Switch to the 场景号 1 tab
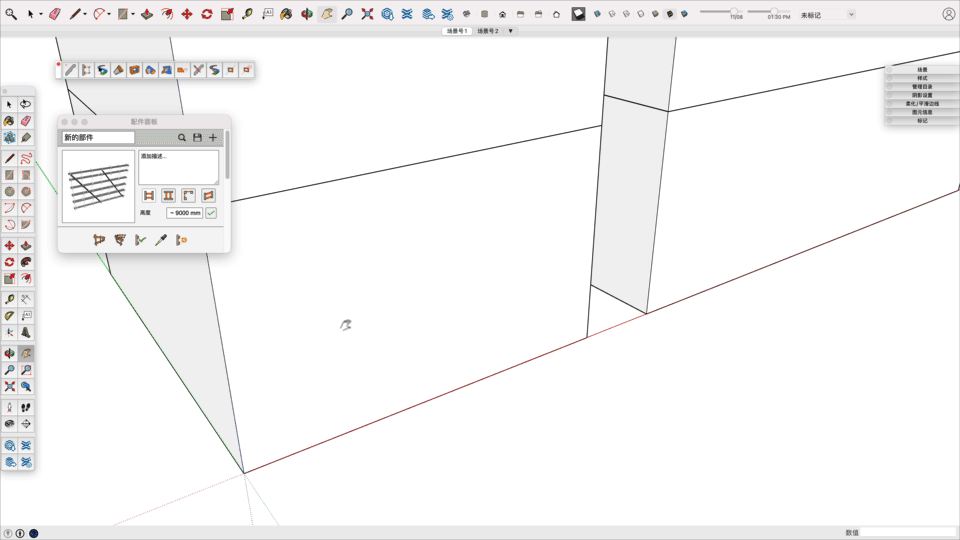This screenshot has height=540, width=960. (457, 31)
